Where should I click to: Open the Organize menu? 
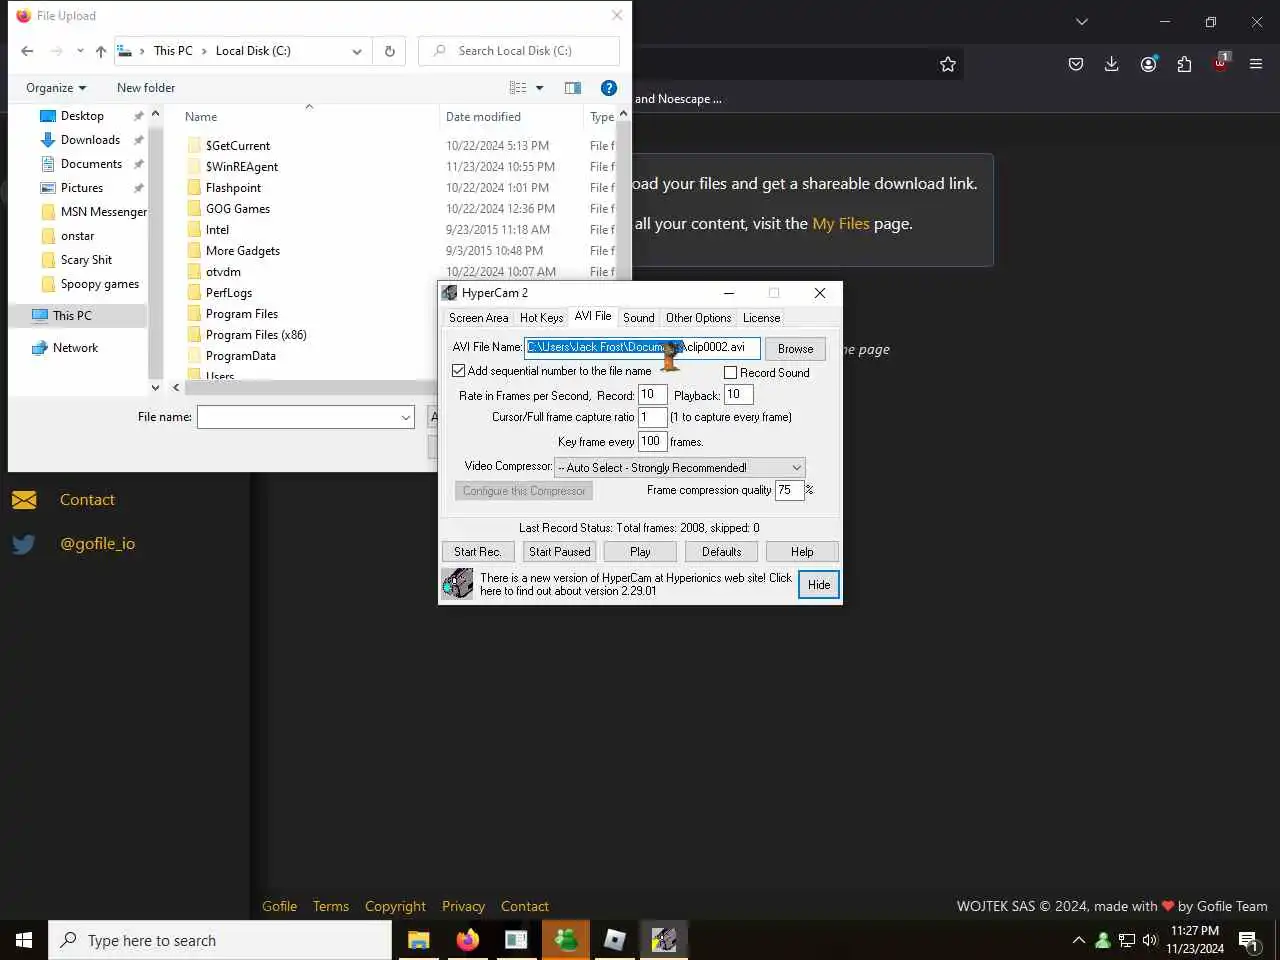tap(56, 88)
